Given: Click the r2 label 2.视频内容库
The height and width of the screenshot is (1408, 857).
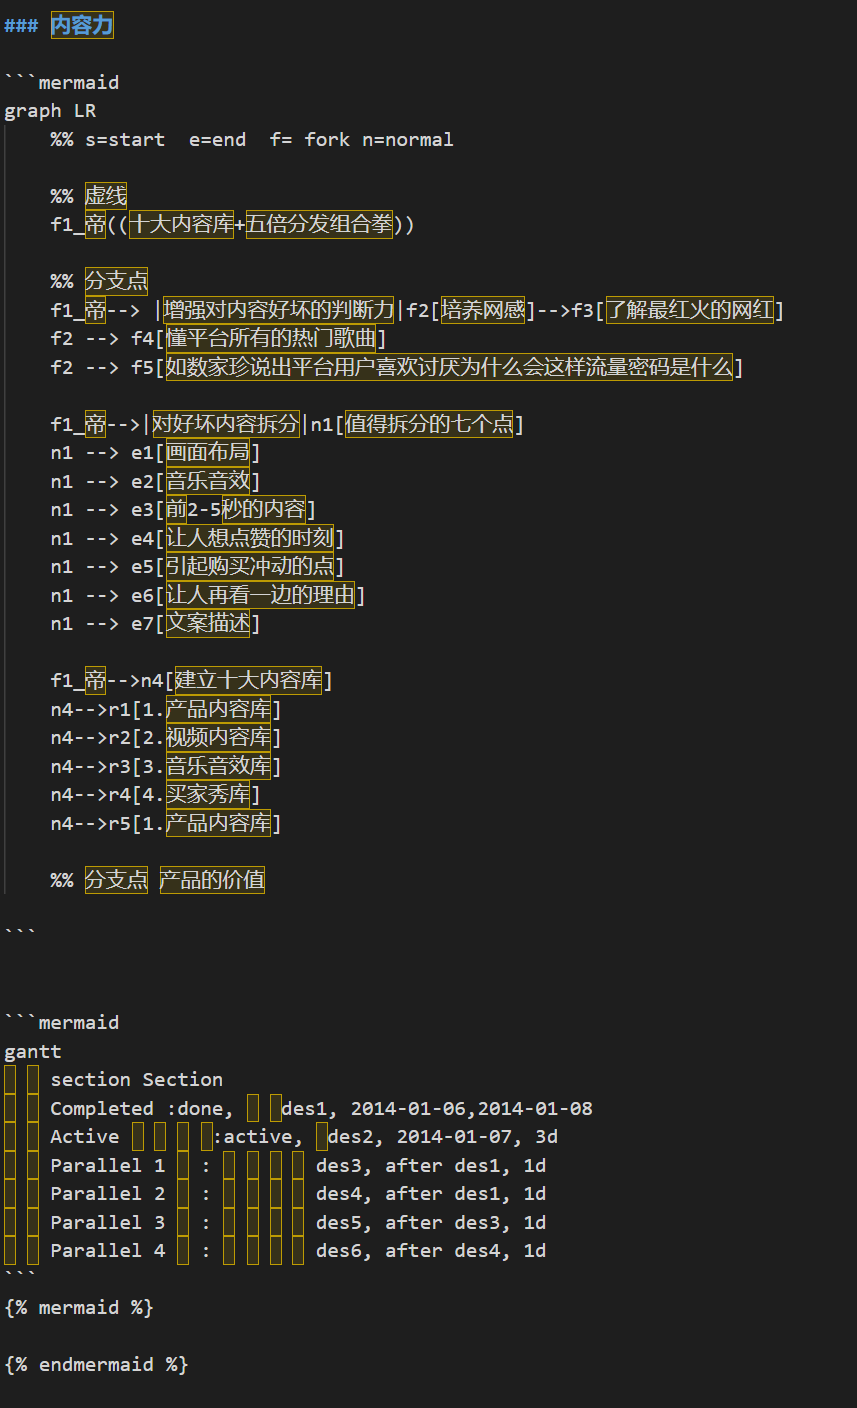Looking at the screenshot, I should 207,738.
